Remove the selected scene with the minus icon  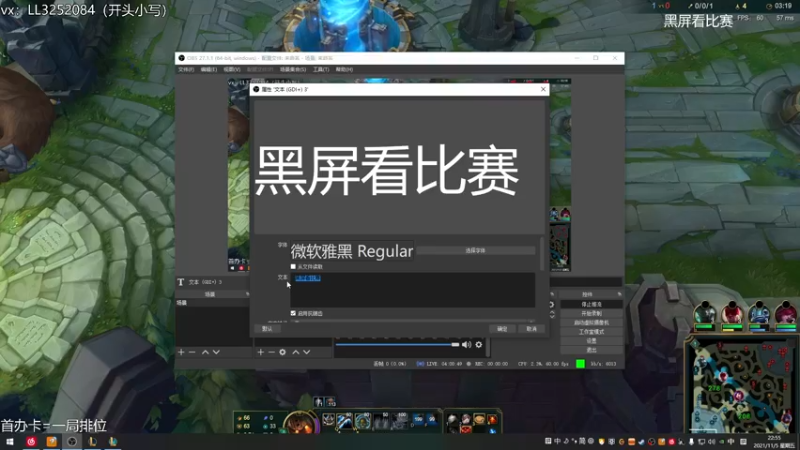pyautogui.click(x=192, y=352)
